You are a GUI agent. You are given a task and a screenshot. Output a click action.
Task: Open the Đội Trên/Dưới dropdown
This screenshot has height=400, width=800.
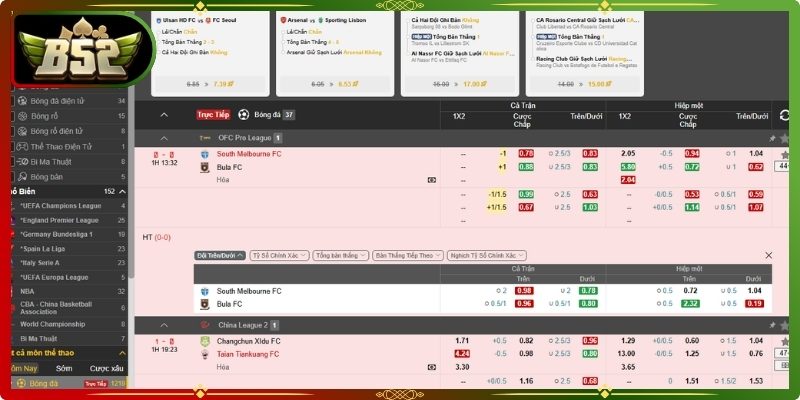tap(220, 255)
